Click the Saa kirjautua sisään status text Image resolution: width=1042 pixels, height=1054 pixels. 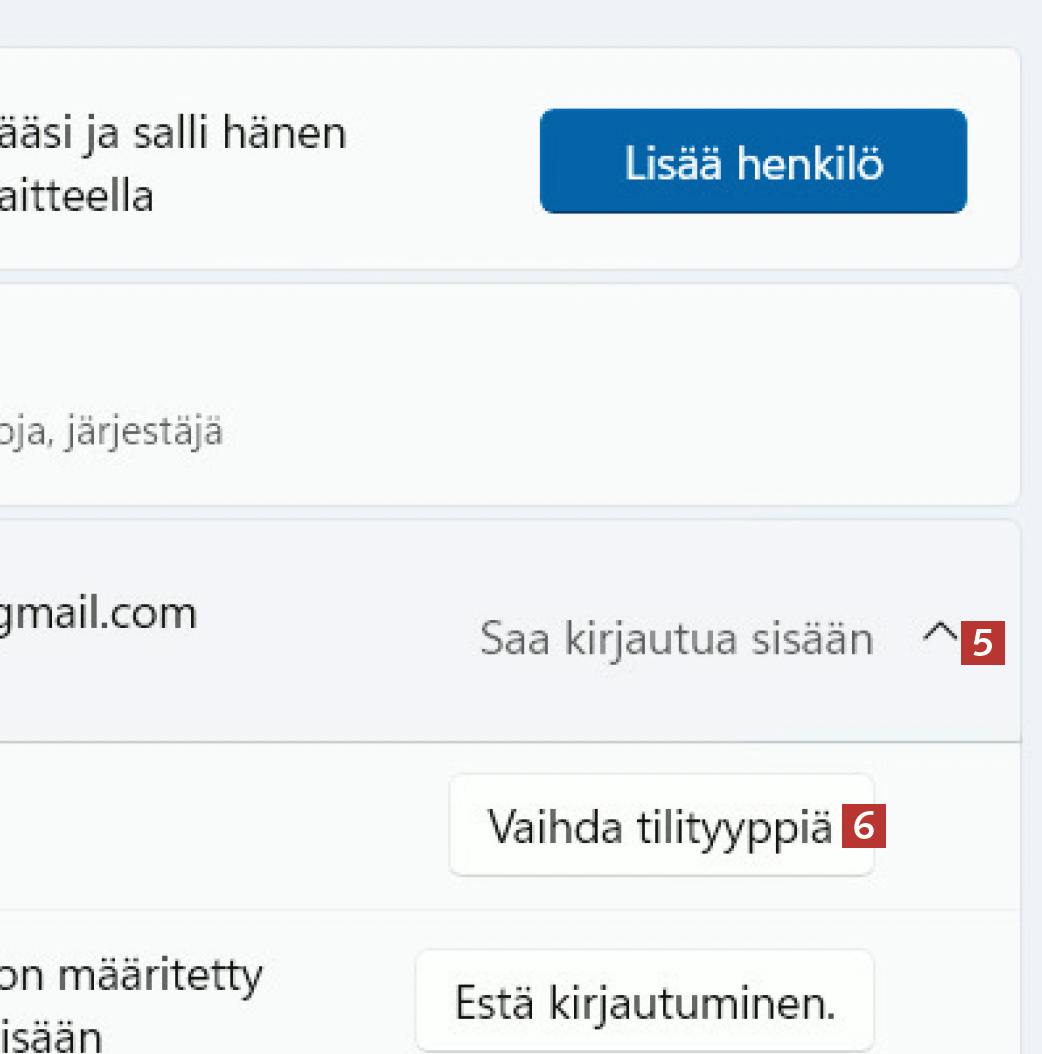pyautogui.click(x=676, y=639)
